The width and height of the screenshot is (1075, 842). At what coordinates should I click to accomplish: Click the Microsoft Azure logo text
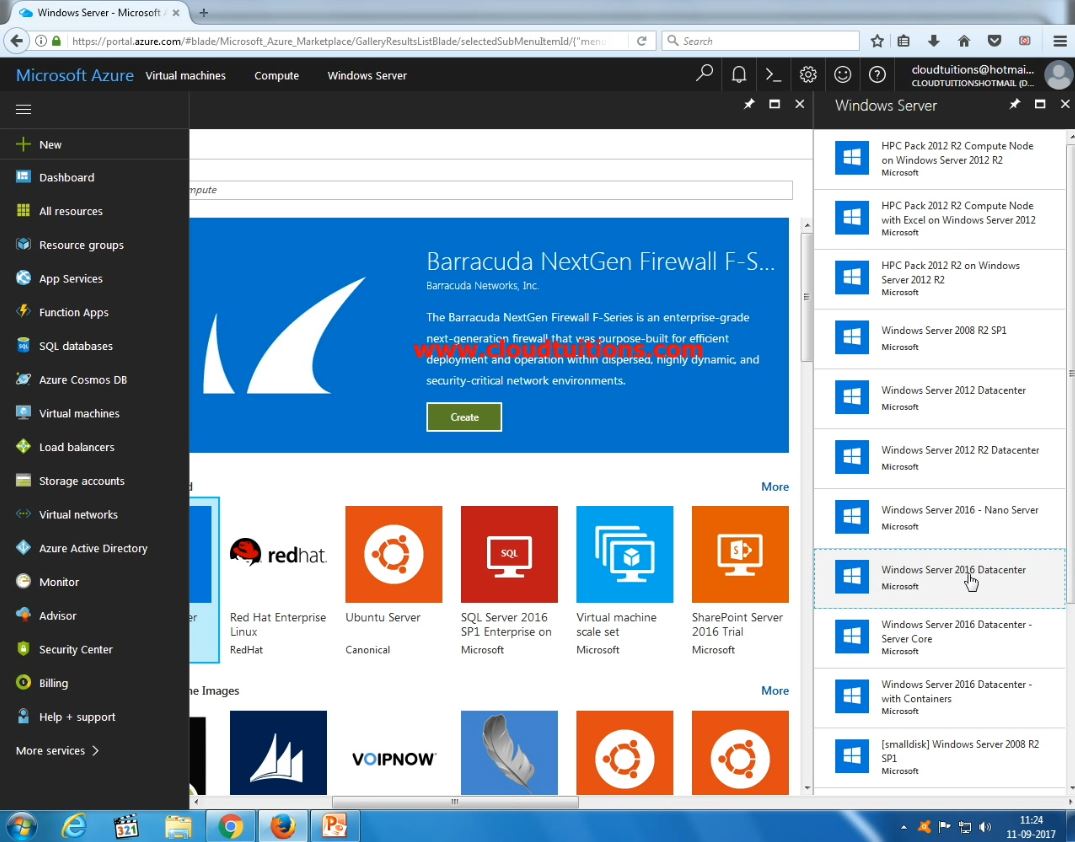pyautogui.click(x=75, y=75)
